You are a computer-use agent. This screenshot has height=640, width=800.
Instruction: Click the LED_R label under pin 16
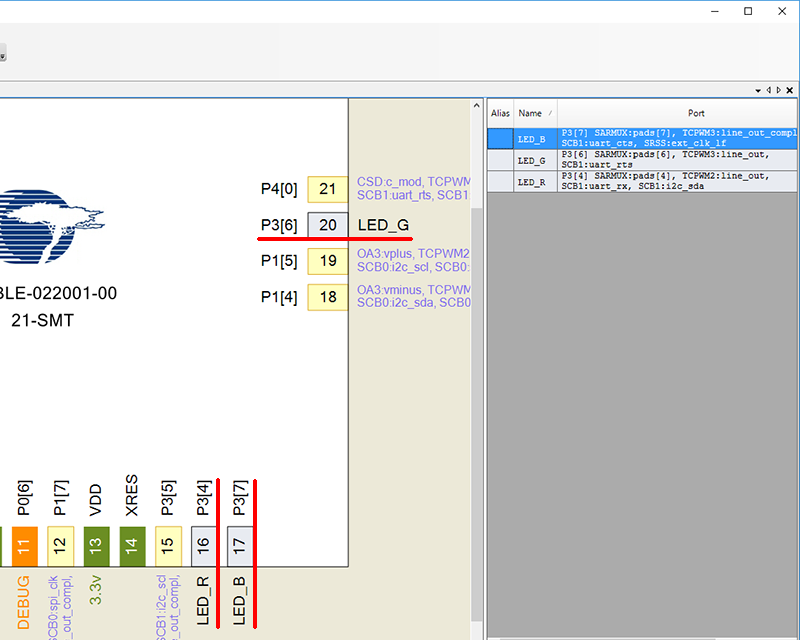(x=203, y=601)
